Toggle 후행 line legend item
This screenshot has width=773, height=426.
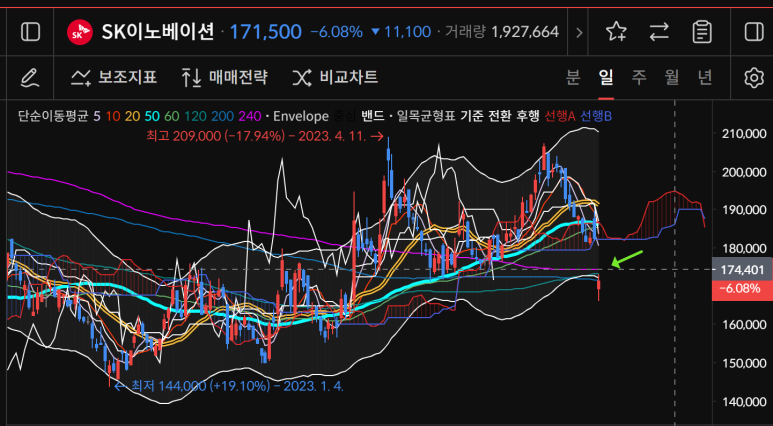click(x=526, y=116)
